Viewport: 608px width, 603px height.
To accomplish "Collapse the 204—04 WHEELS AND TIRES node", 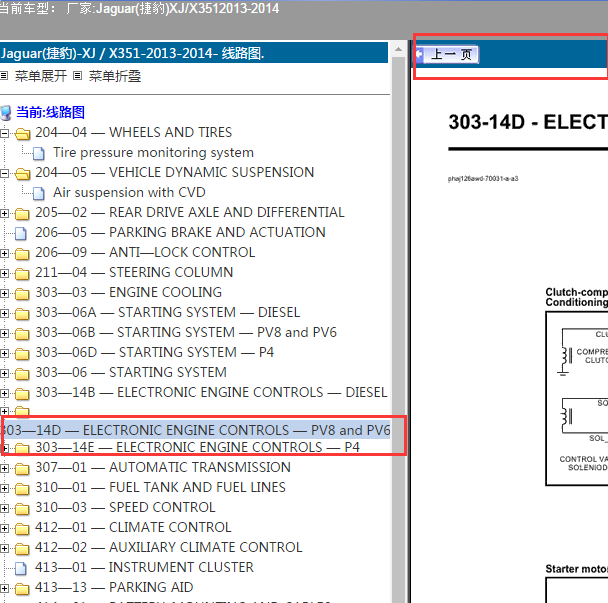I will (x=4, y=134).
